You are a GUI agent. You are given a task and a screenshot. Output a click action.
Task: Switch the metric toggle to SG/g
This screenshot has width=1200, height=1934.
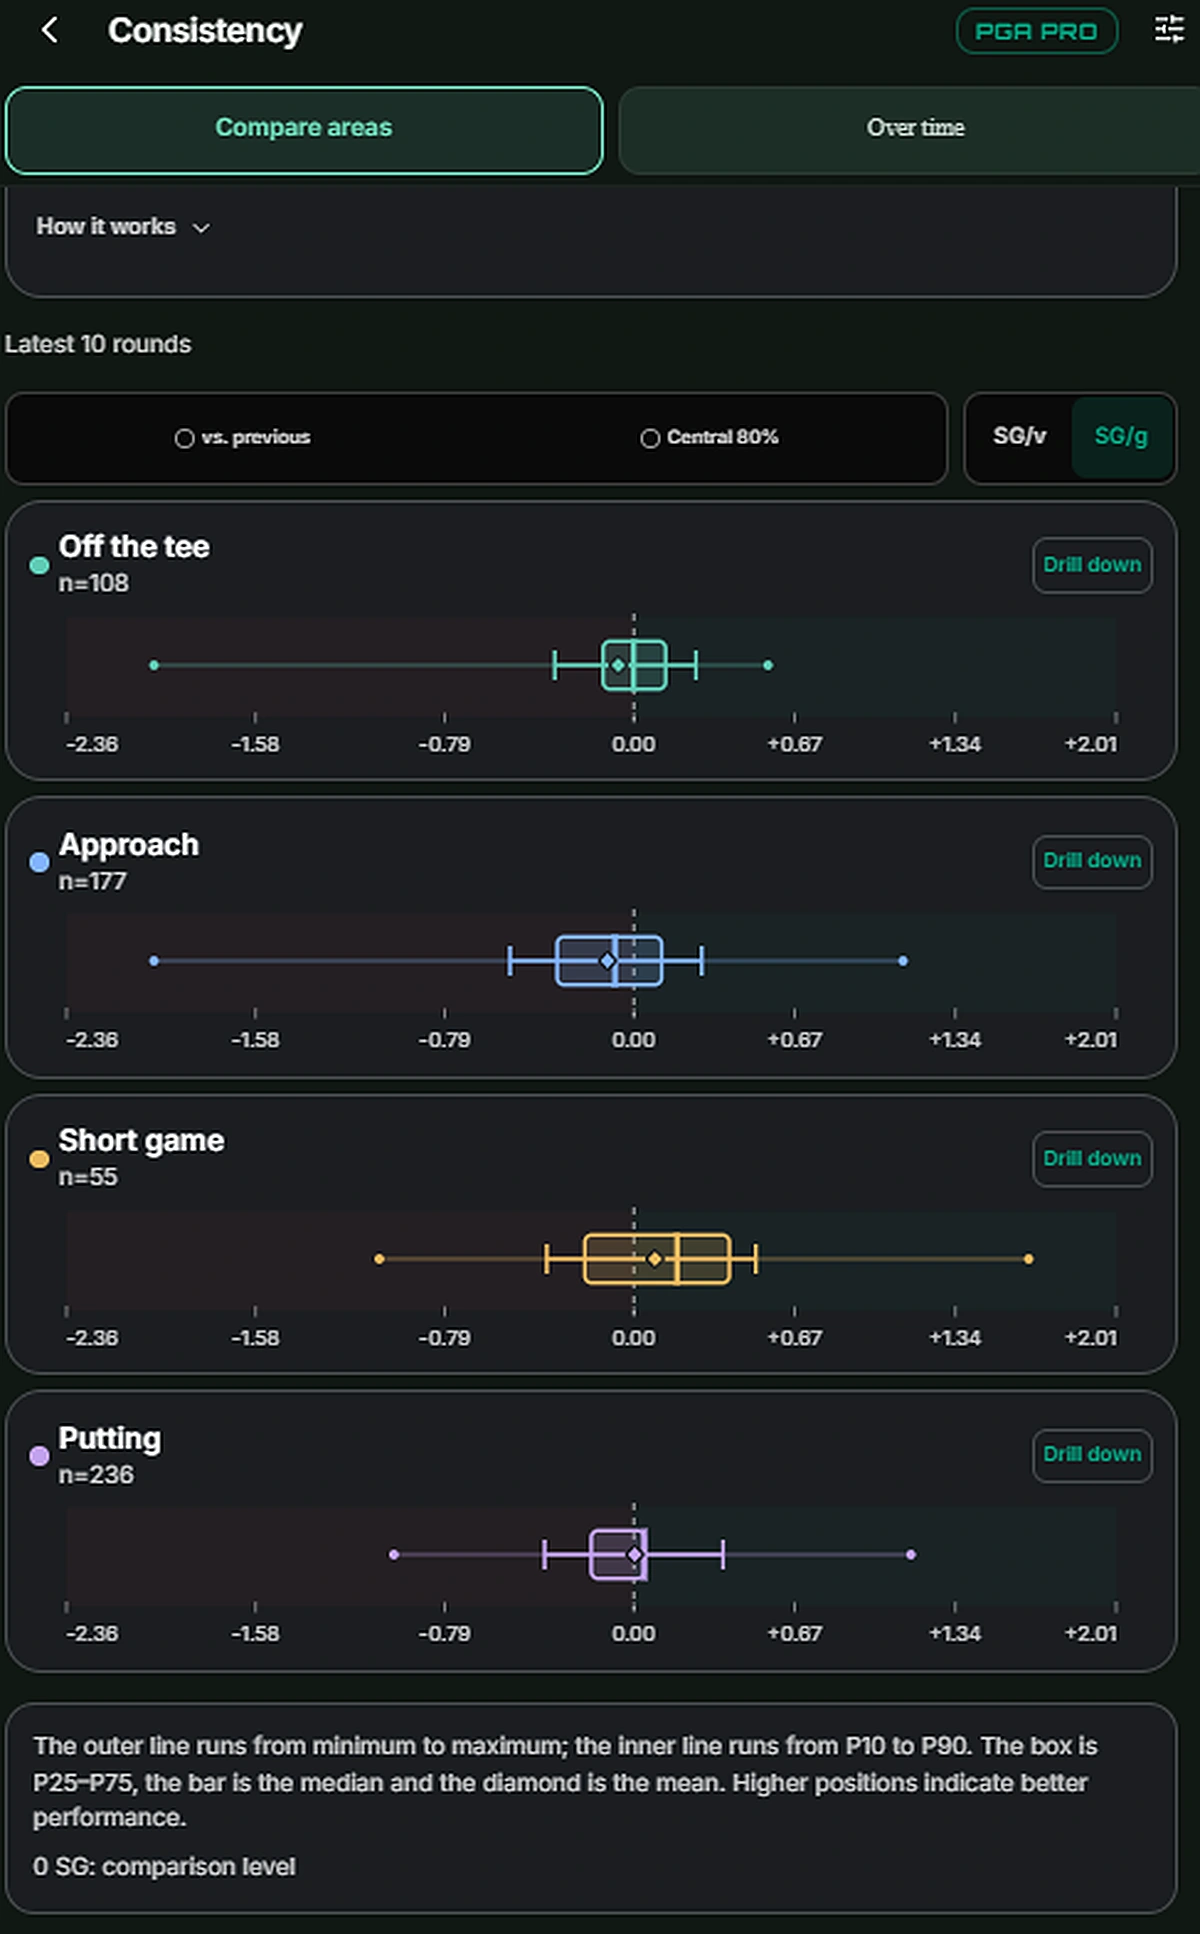[x=1121, y=436]
